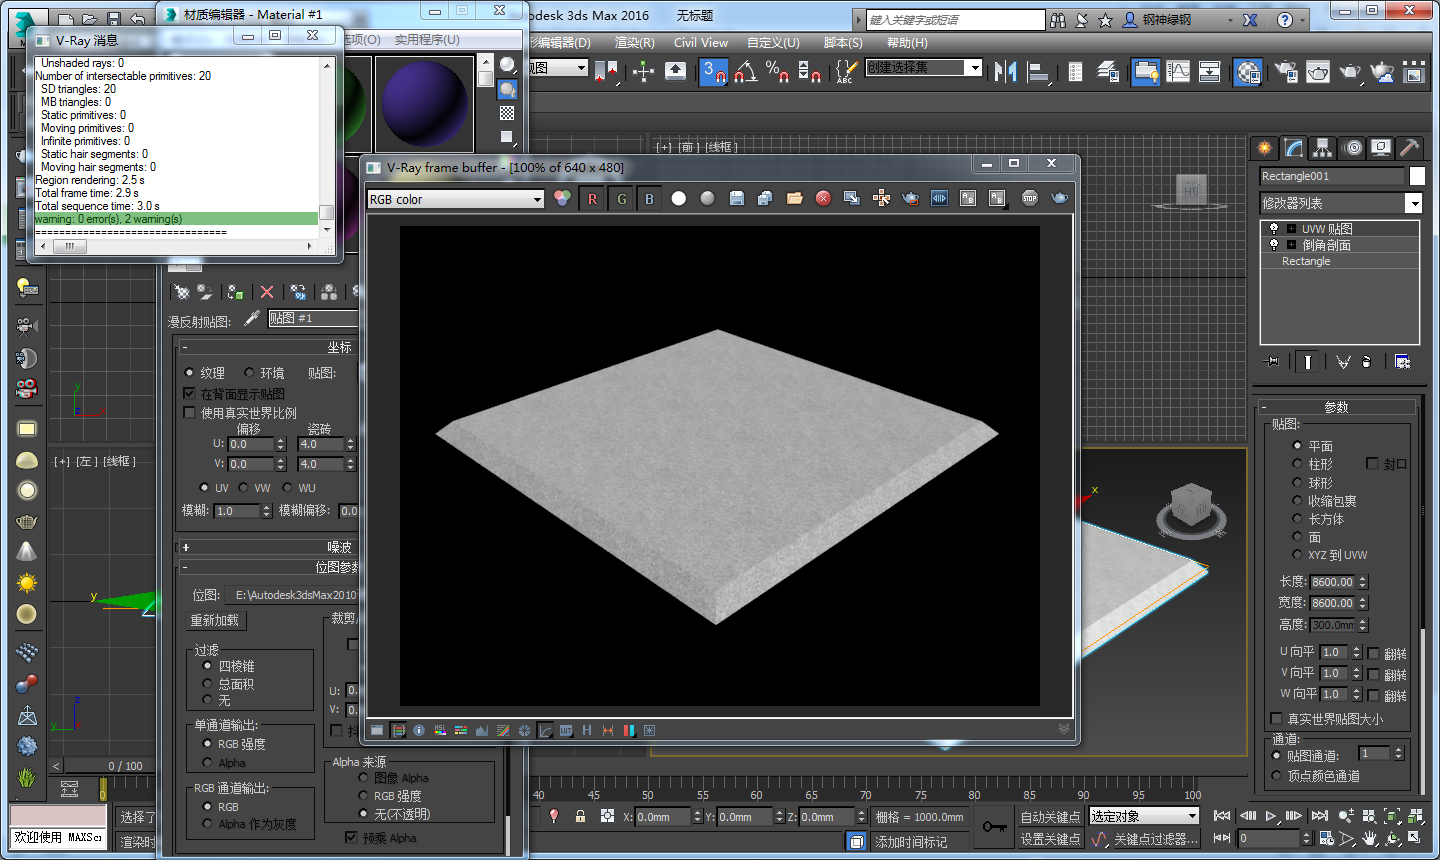
Task: Start render with the teapot icon in frame buffer
Action: point(1059,199)
